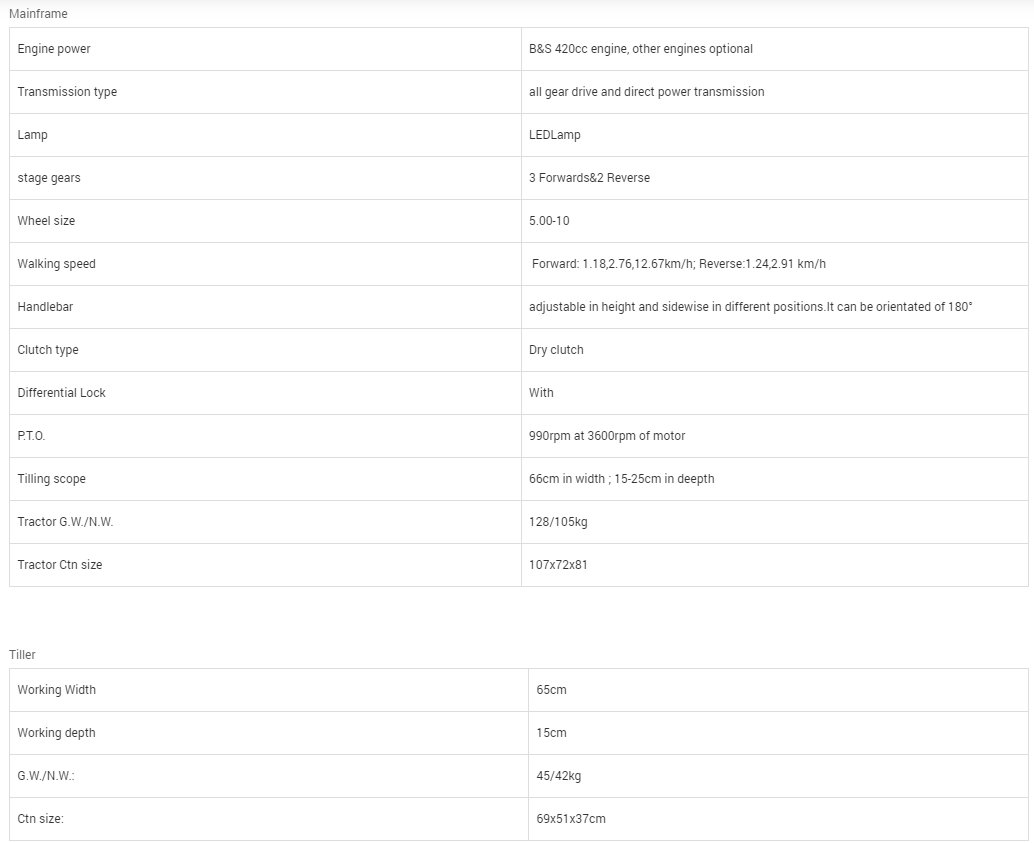Viewport: 1034px width, 843px height.
Task: Click the Working Width value 65cm
Action: (551, 690)
